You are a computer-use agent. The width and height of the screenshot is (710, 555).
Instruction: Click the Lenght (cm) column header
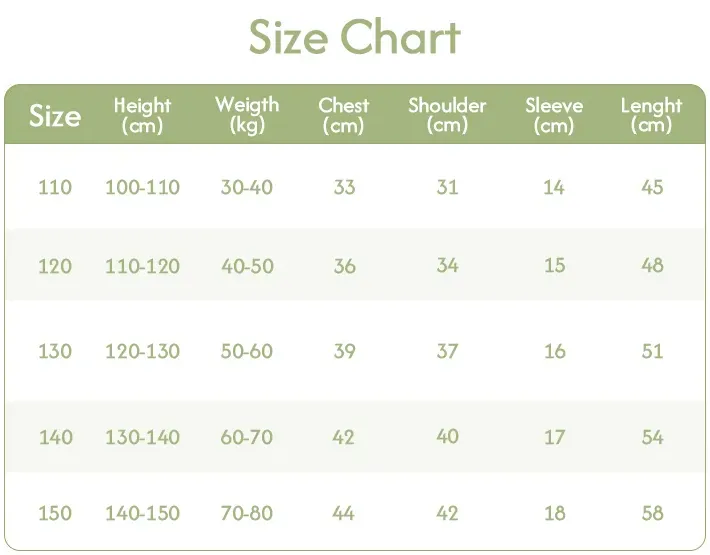[x=651, y=115]
